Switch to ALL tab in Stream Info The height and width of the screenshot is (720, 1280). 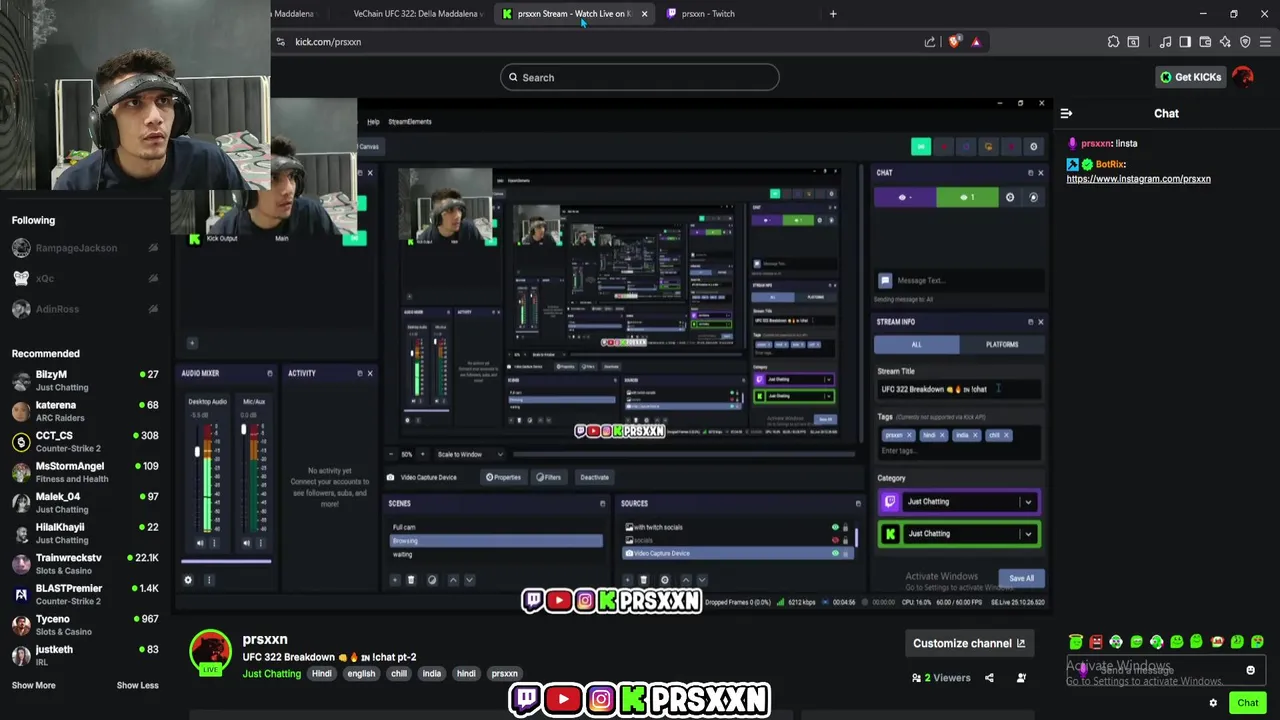(x=917, y=344)
